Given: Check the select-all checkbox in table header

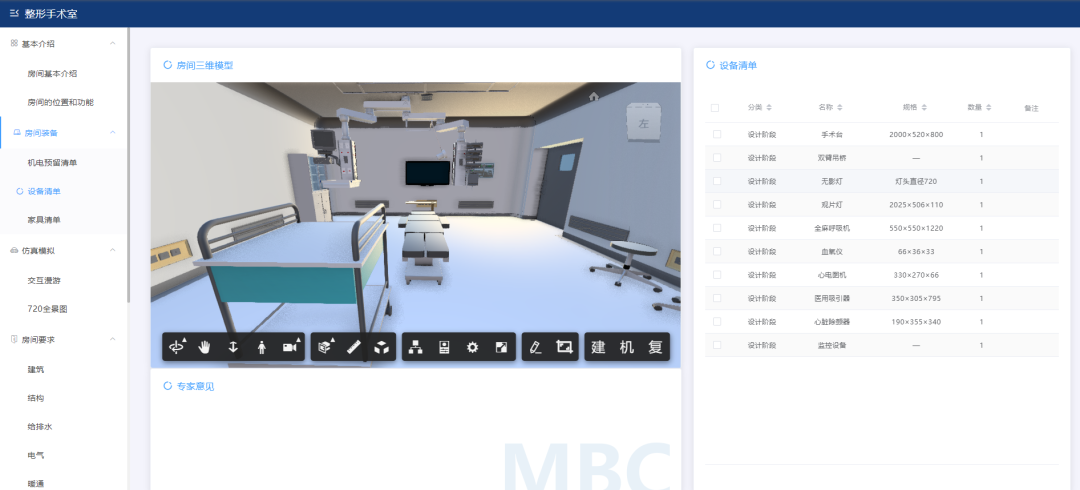Looking at the screenshot, I should (715, 108).
